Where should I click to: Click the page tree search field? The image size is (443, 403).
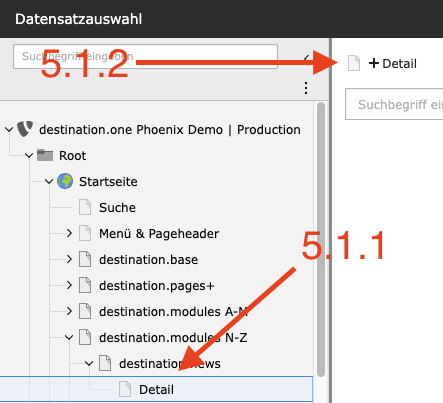pos(145,56)
